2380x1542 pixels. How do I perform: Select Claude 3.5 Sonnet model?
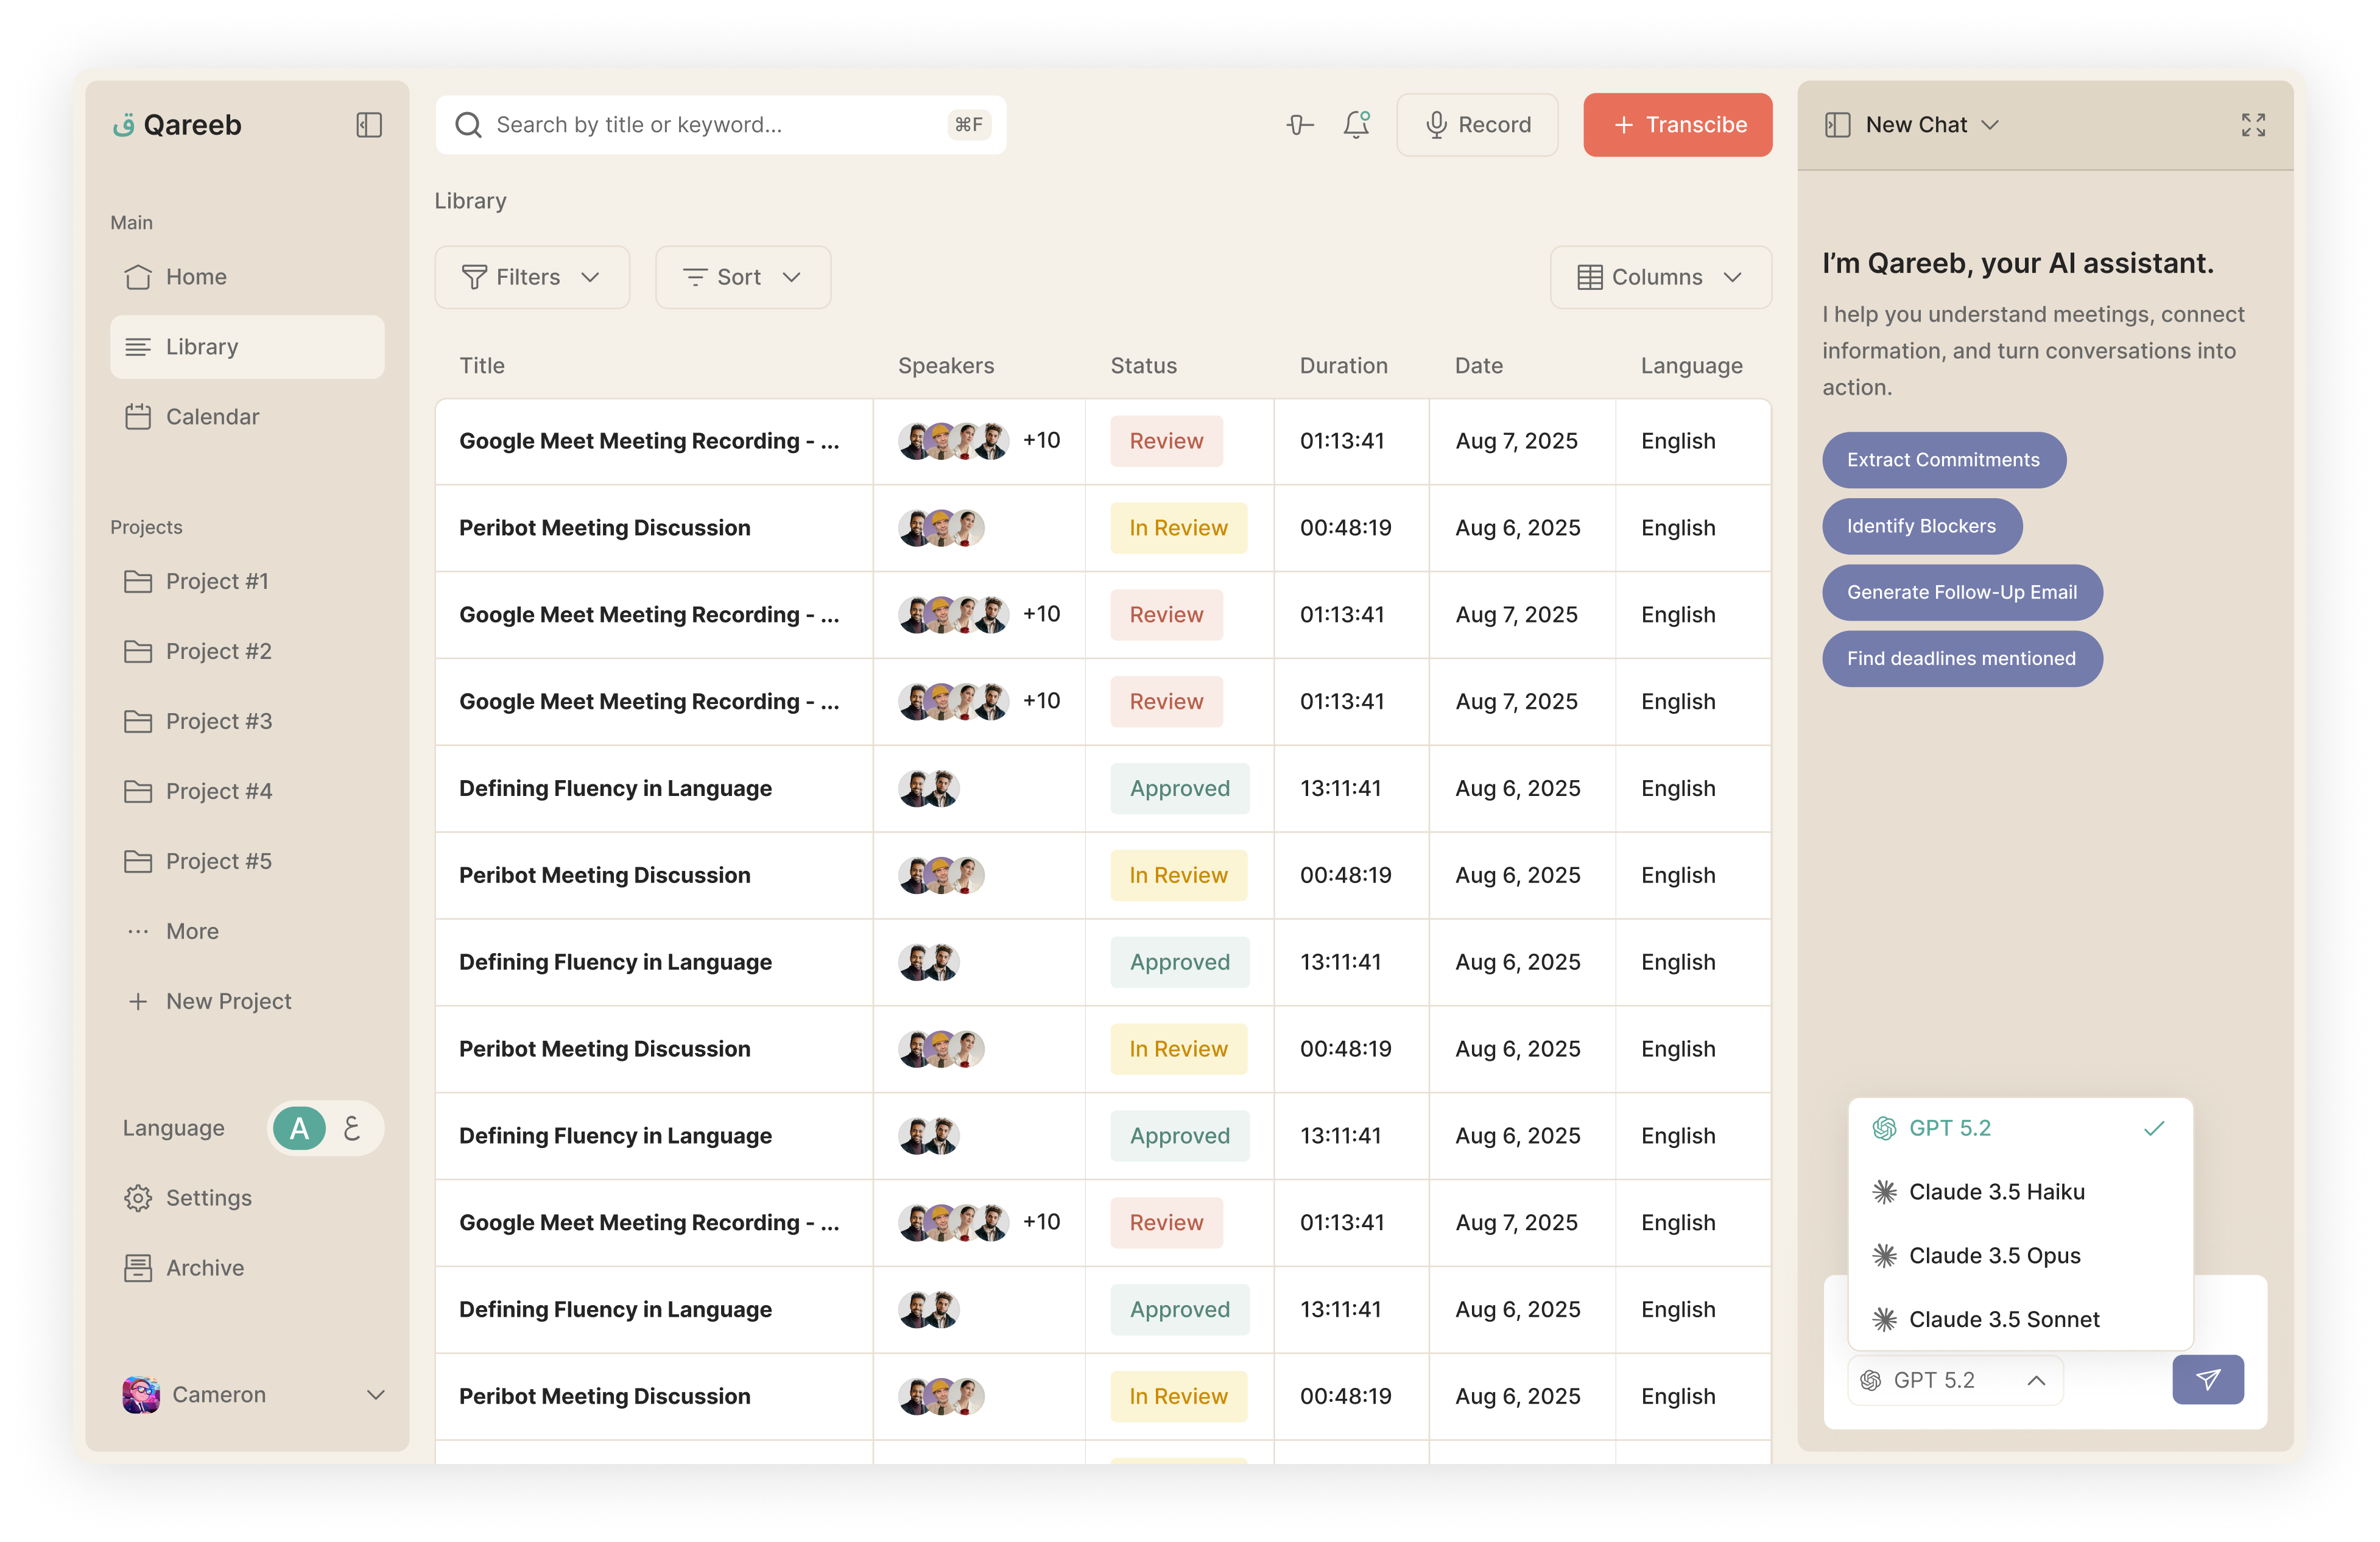(2020, 1320)
